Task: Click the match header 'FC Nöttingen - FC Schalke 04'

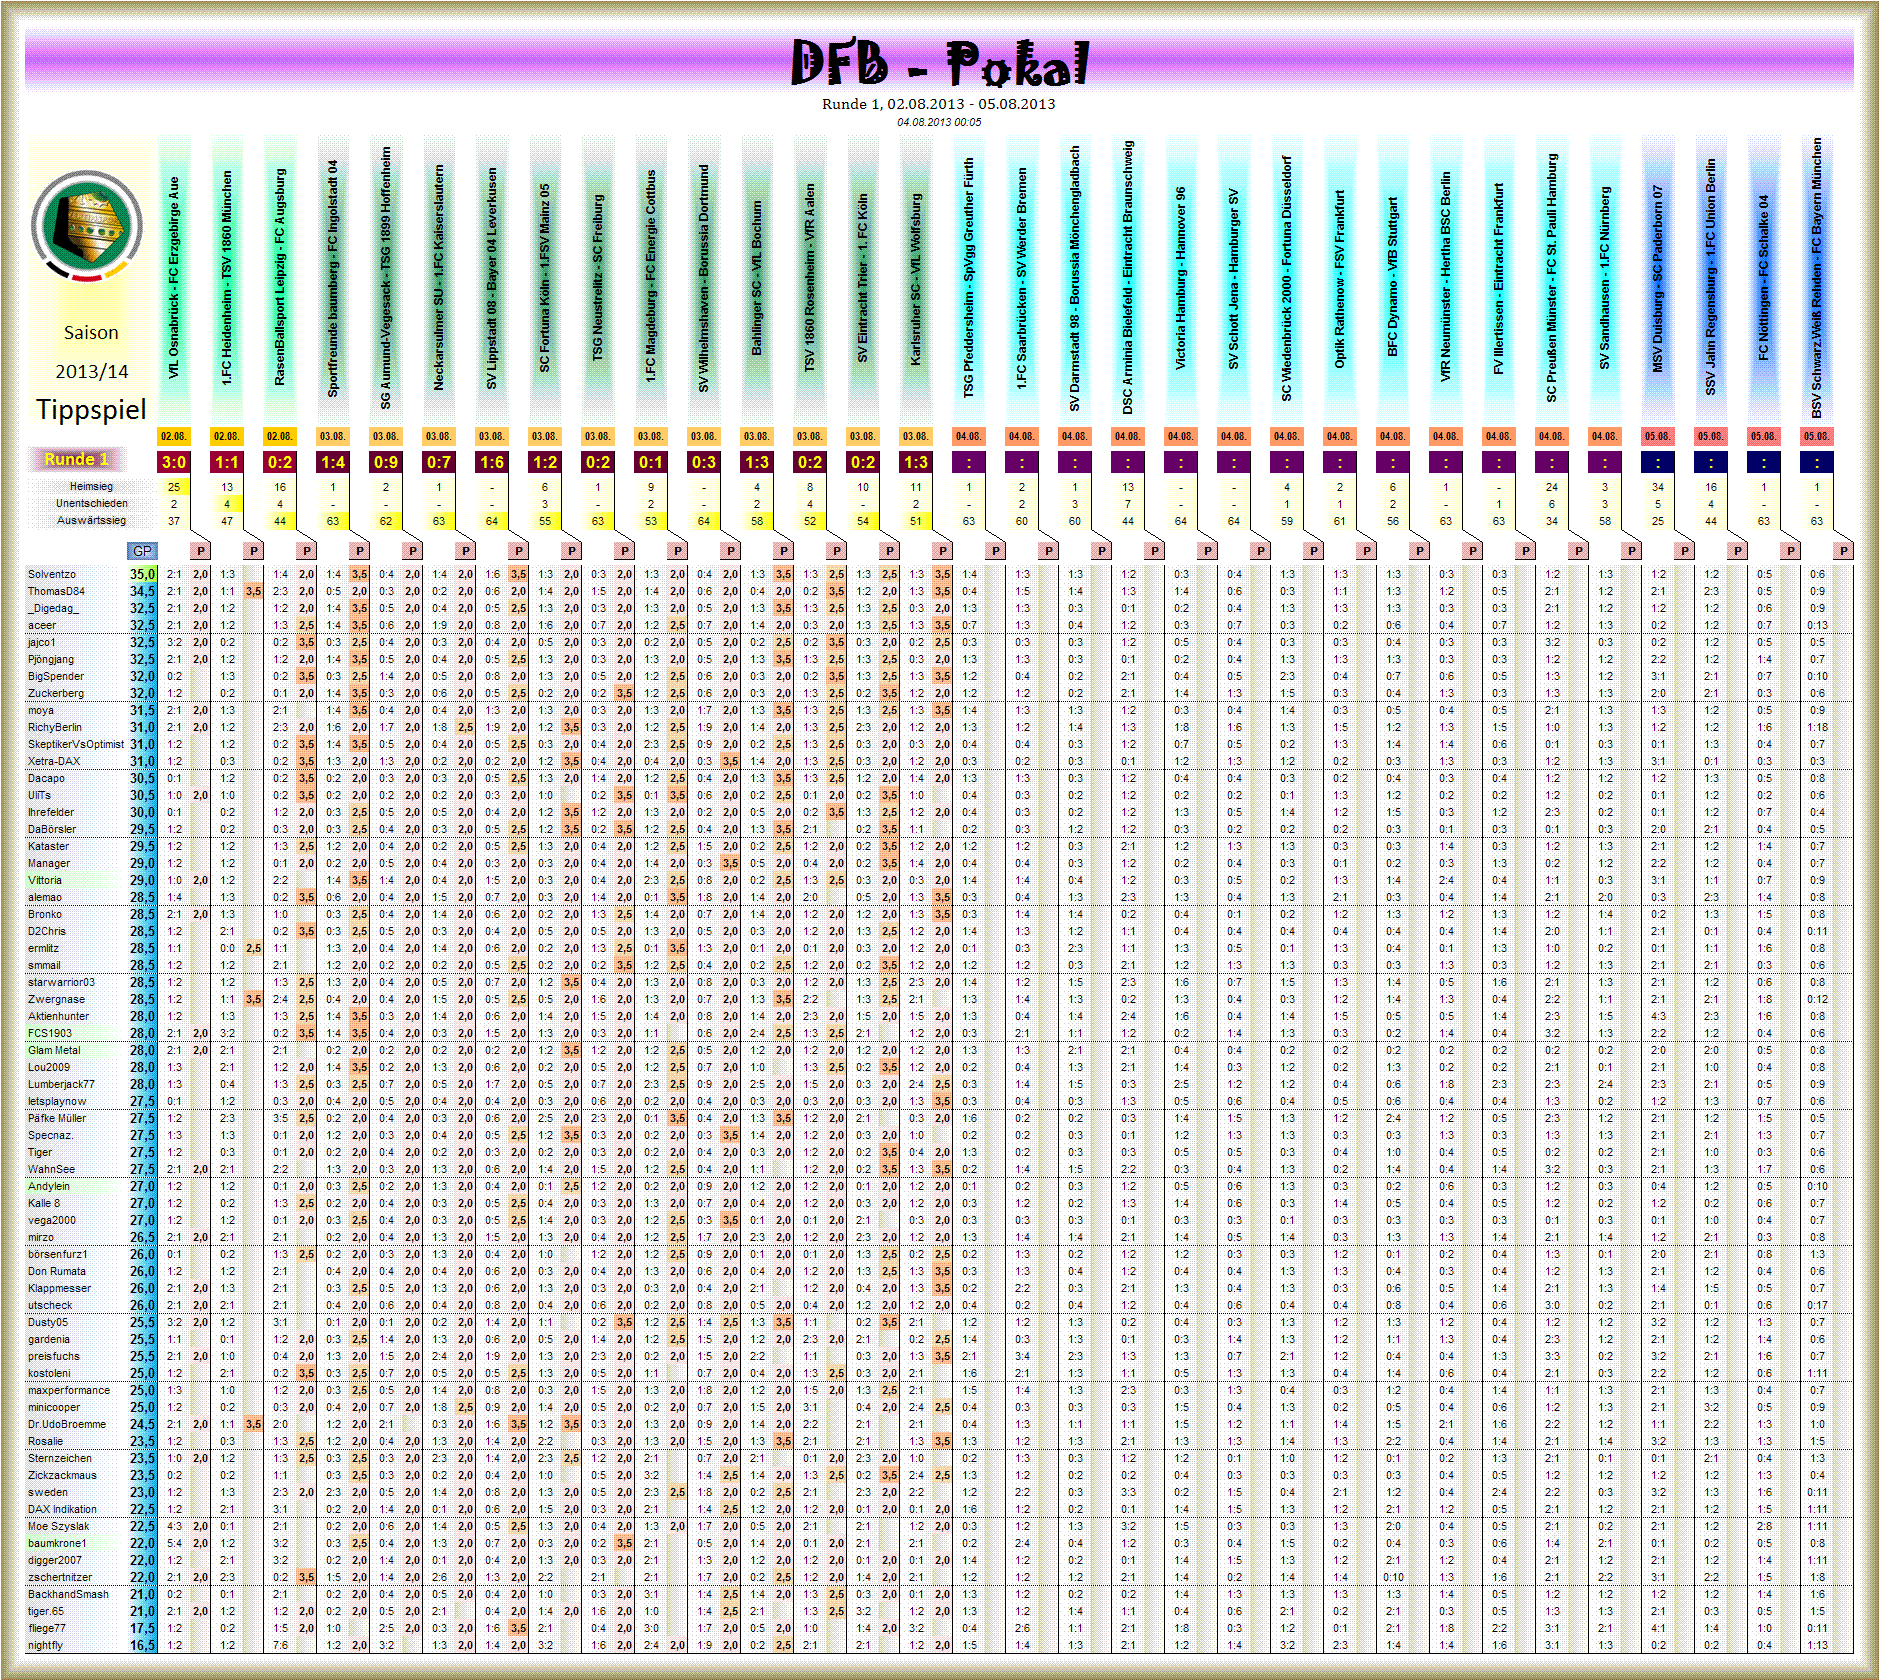Action: tap(1764, 278)
